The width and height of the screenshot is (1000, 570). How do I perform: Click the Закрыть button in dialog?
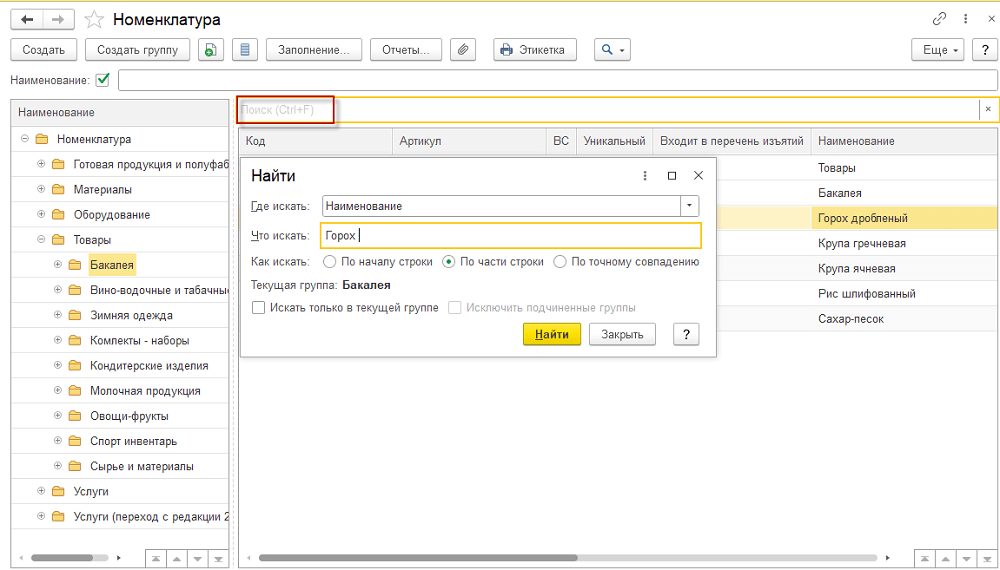click(622, 334)
